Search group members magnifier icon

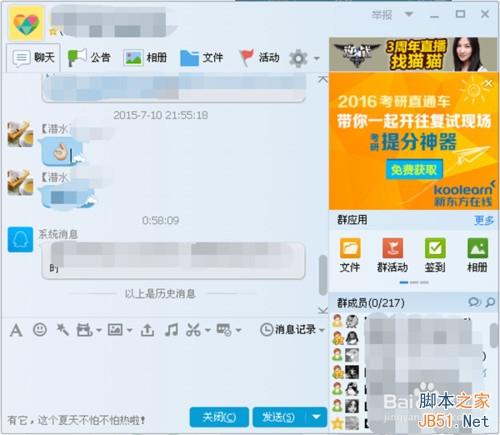pos(490,303)
